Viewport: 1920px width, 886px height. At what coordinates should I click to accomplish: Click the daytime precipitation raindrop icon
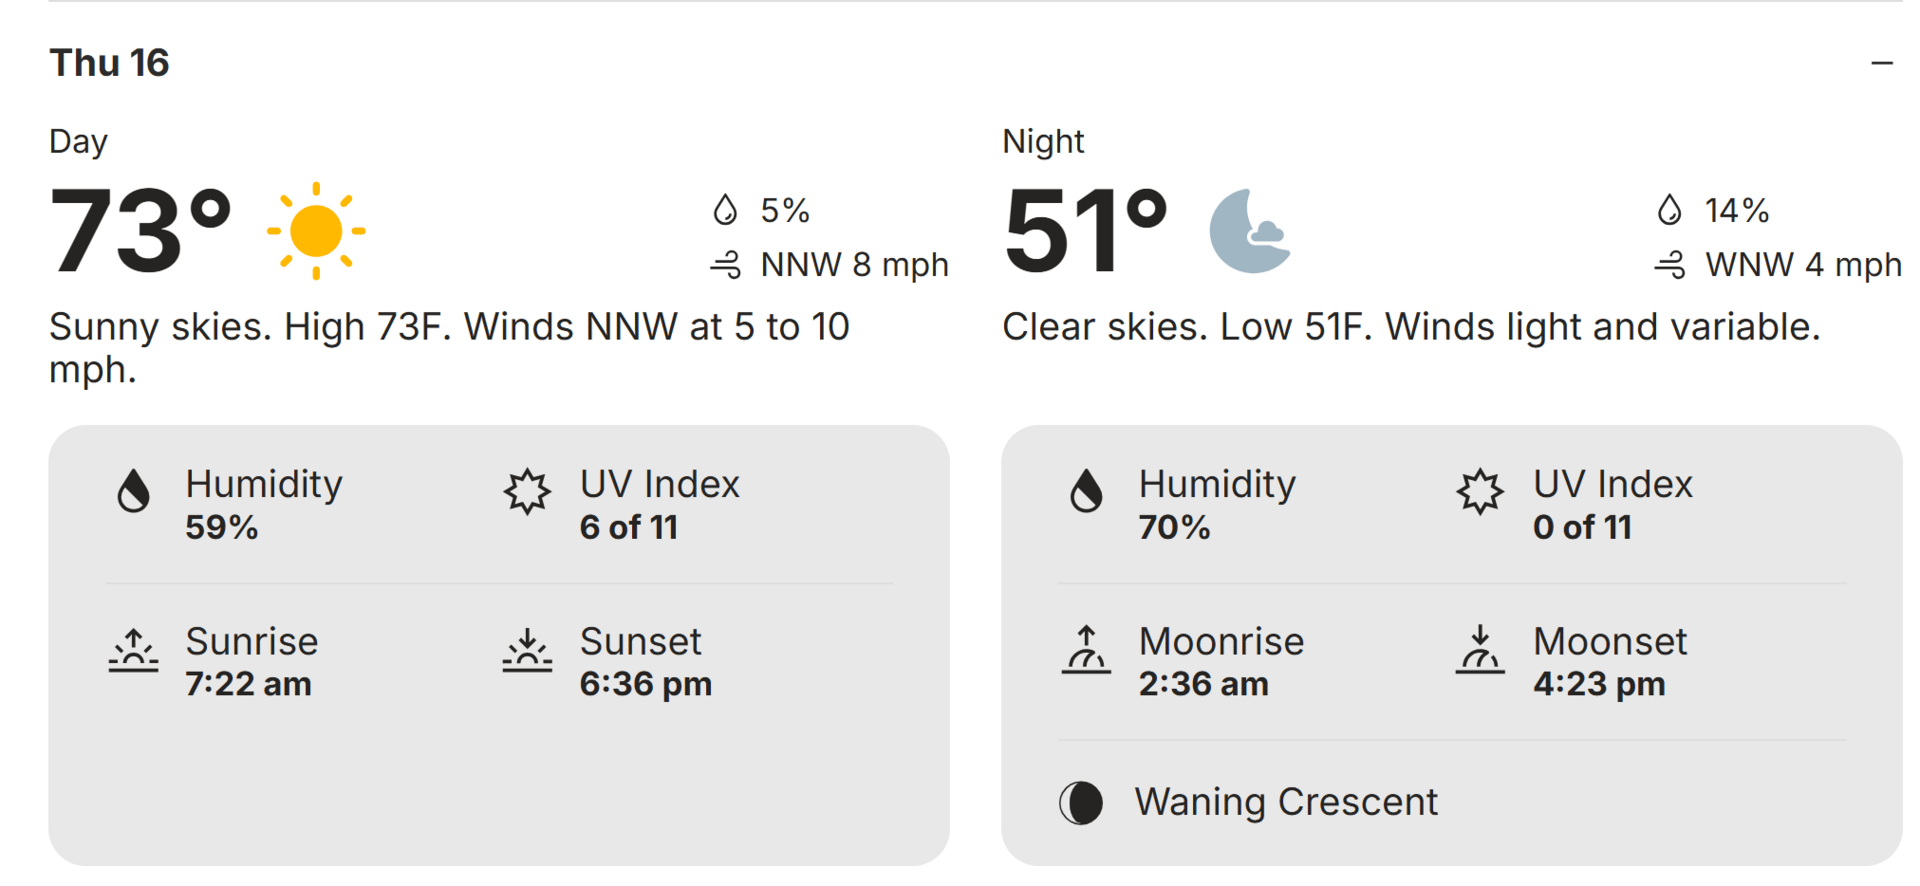[725, 210]
